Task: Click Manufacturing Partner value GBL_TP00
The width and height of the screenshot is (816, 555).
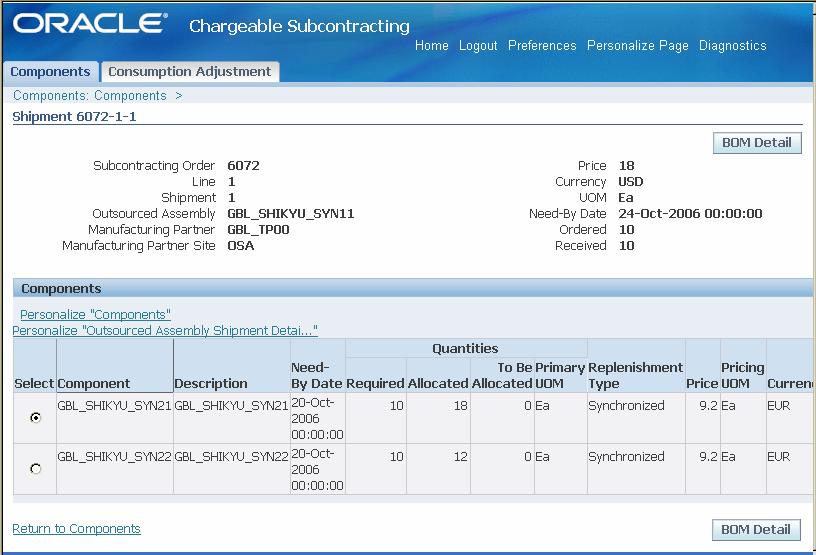Action: (x=259, y=230)
